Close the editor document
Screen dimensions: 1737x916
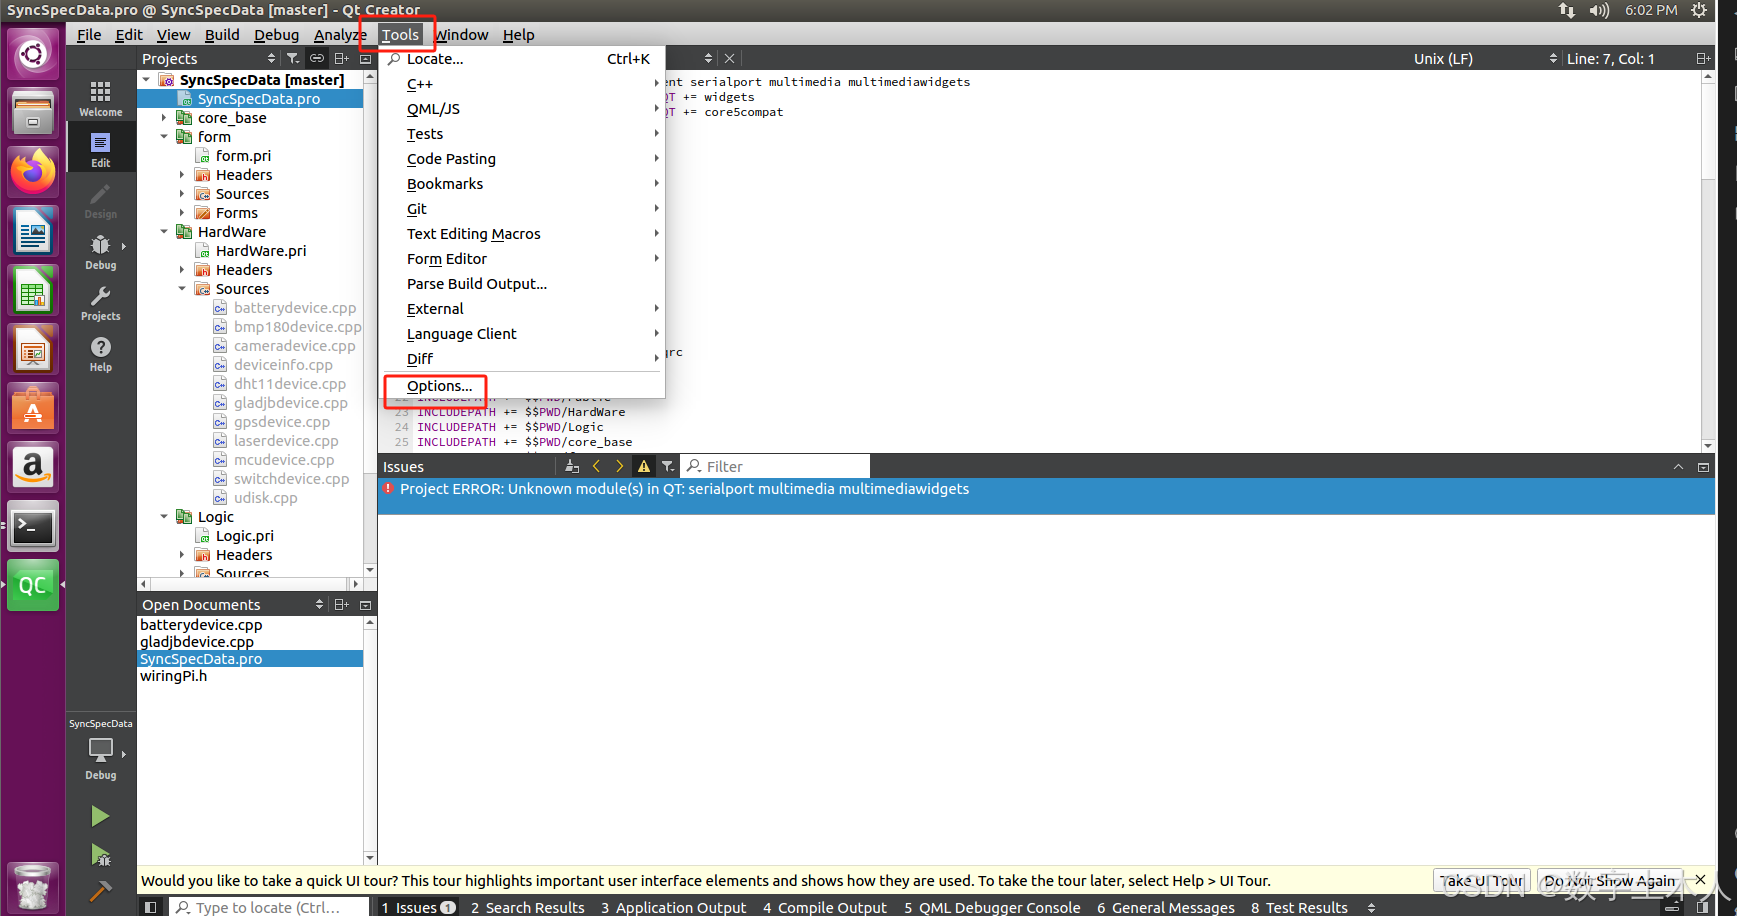pyautogui.click(x=729, y=59)
